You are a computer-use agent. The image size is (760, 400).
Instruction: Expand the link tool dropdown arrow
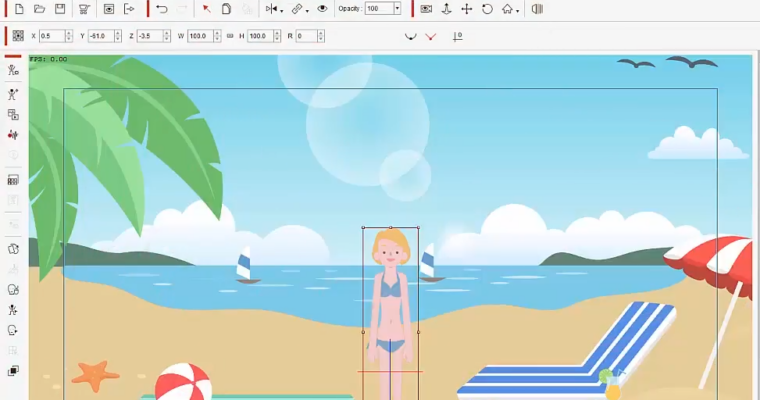pyautogui.click(x=307, y=11)
